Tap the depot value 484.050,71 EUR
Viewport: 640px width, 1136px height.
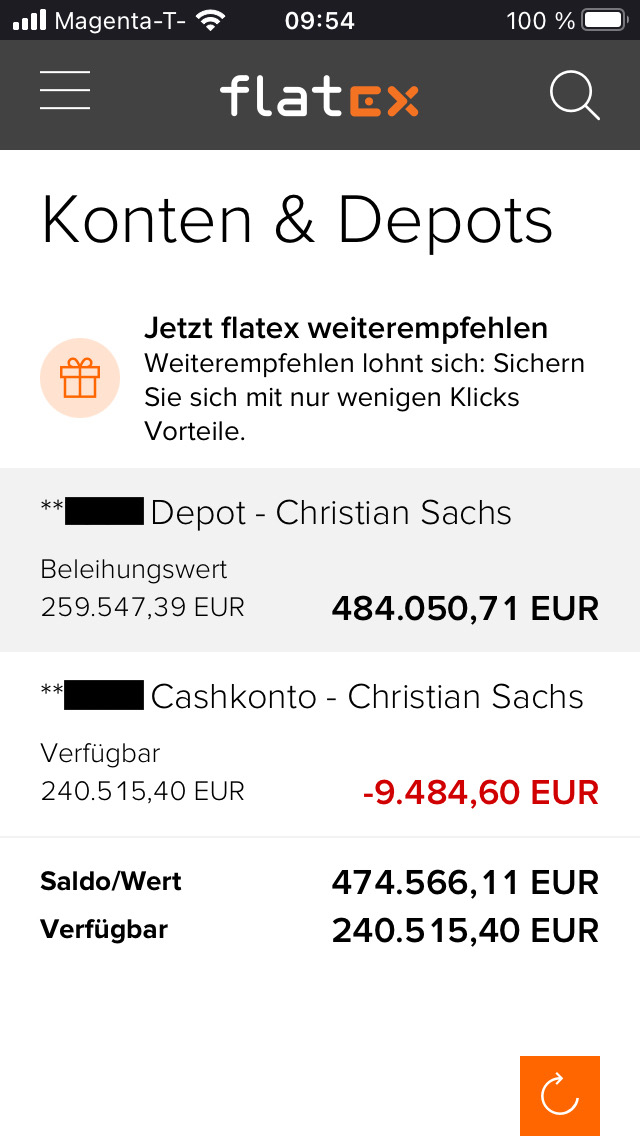click(x=465, y=607)
